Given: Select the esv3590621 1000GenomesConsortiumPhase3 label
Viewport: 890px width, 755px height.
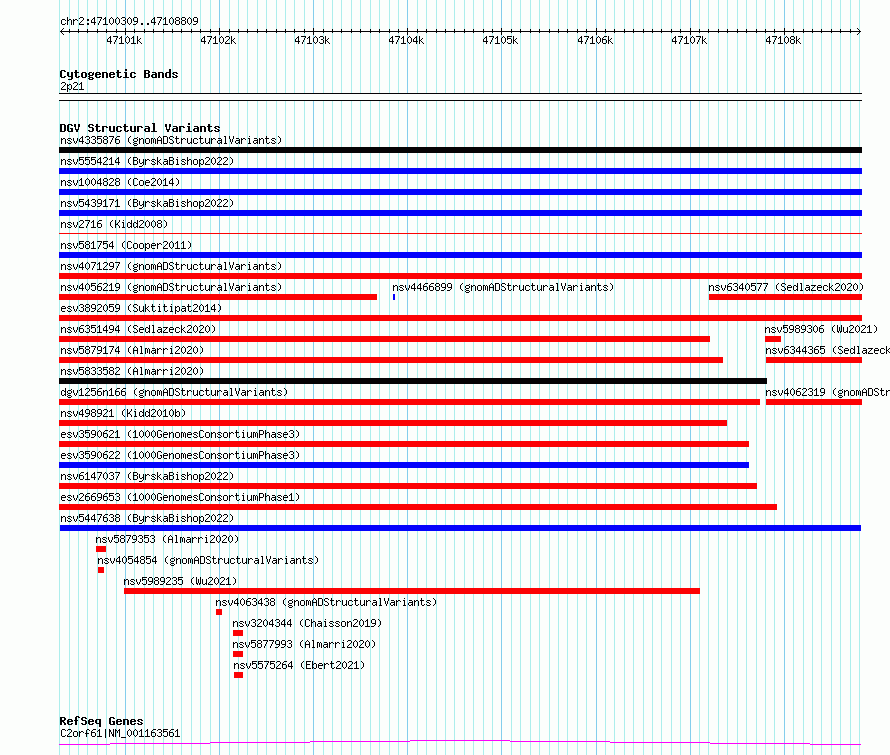Looking at the screenshot, I should (180, 434).
